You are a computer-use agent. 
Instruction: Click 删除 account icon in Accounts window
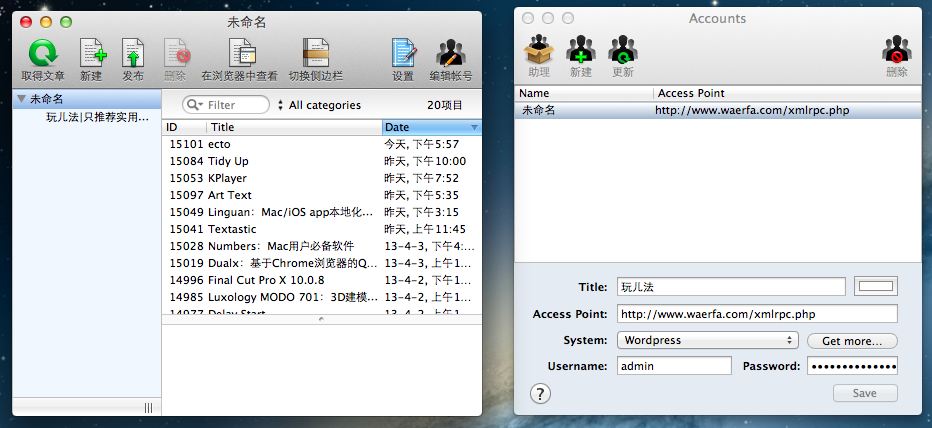coord(897,49)
